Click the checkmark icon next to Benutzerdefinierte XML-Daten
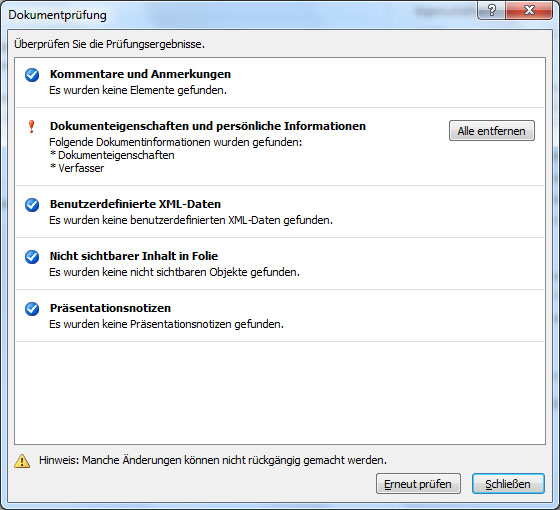The width and height of the screenshot is (560, 510). click(x=32, y=205)
